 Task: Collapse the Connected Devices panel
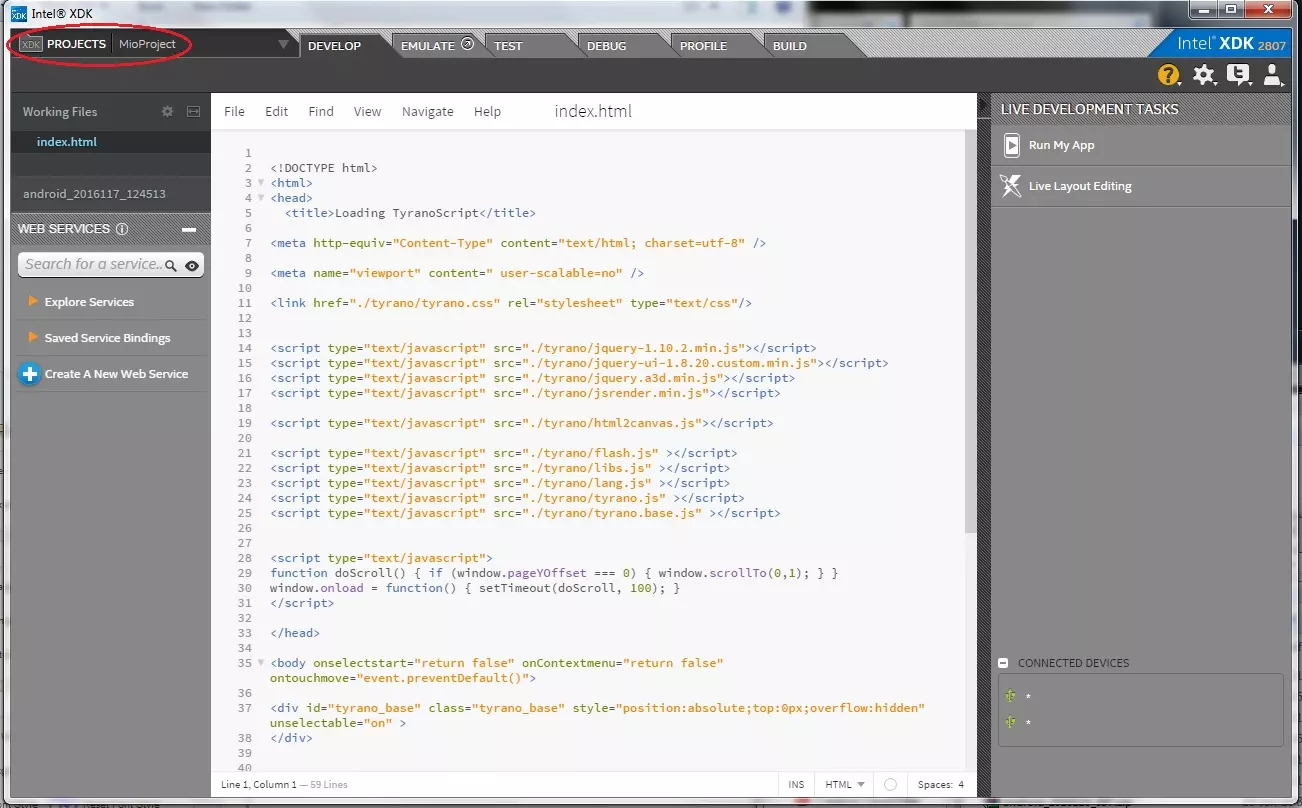(1003, 663)
